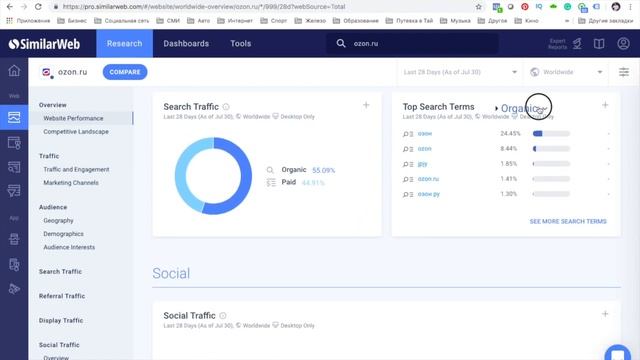Open Social Traffic section in sidebar
This screenshot has width=640, height=360.
(x=59, y=345)
